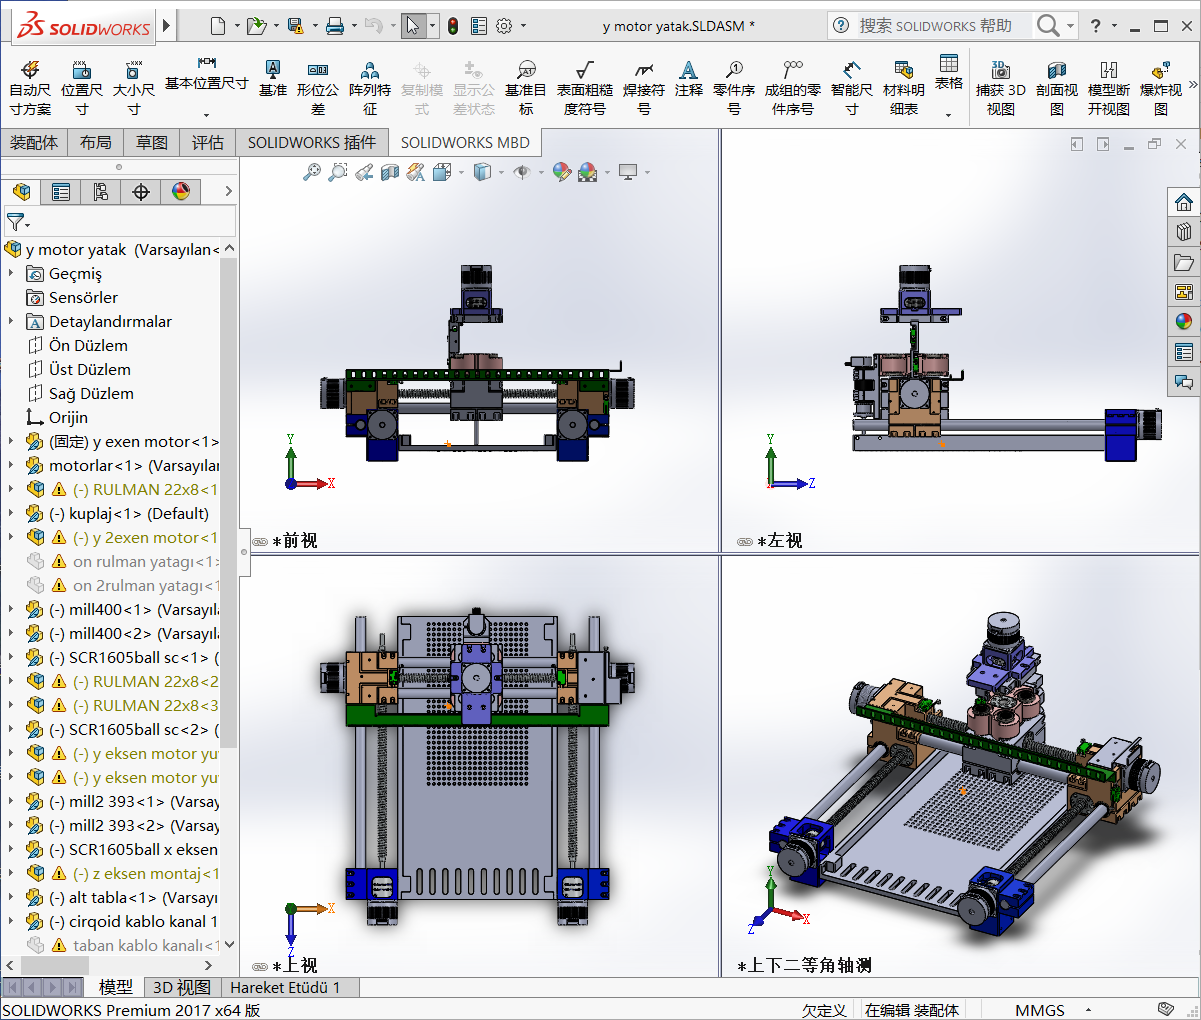
Task: Click the Weld Symbol tool (焊接符号)
Action: [644, 87]
